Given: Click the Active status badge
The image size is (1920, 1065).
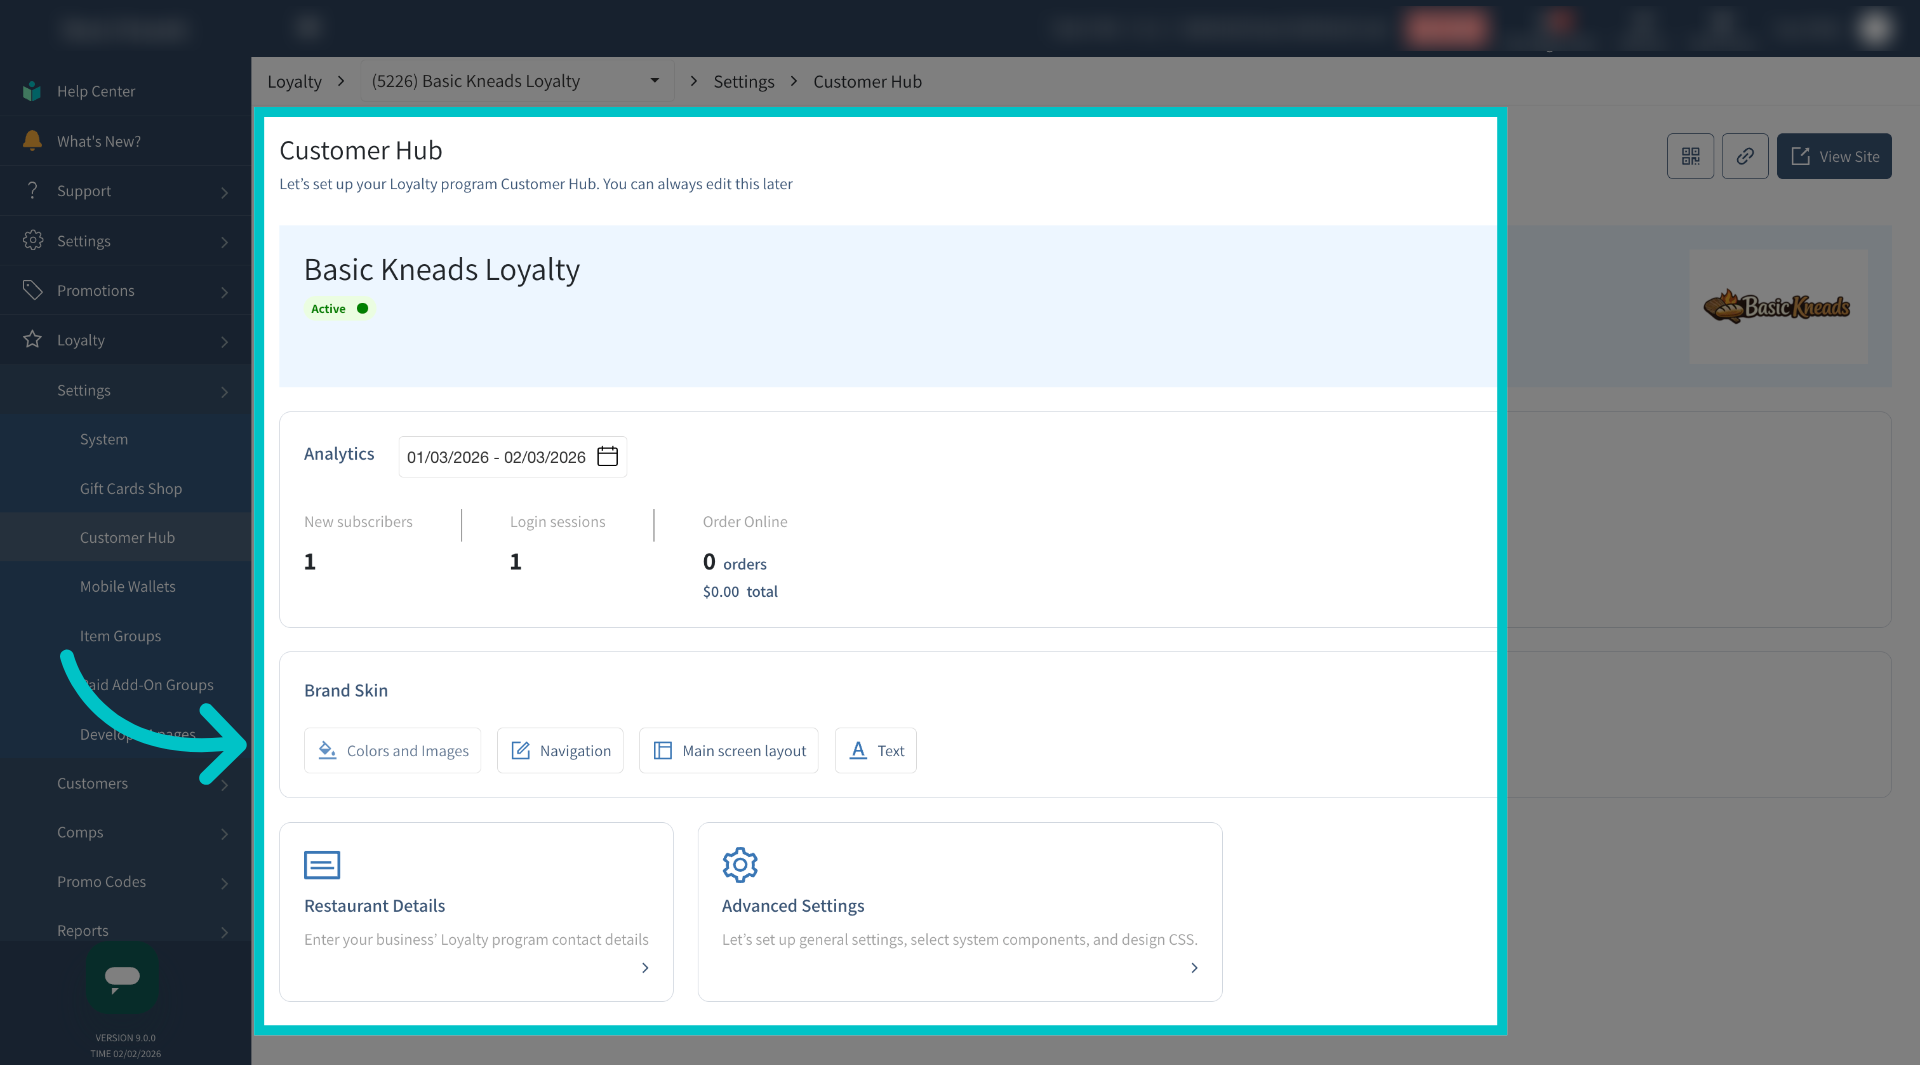Looking at the screenshot, I should [339, 309].
